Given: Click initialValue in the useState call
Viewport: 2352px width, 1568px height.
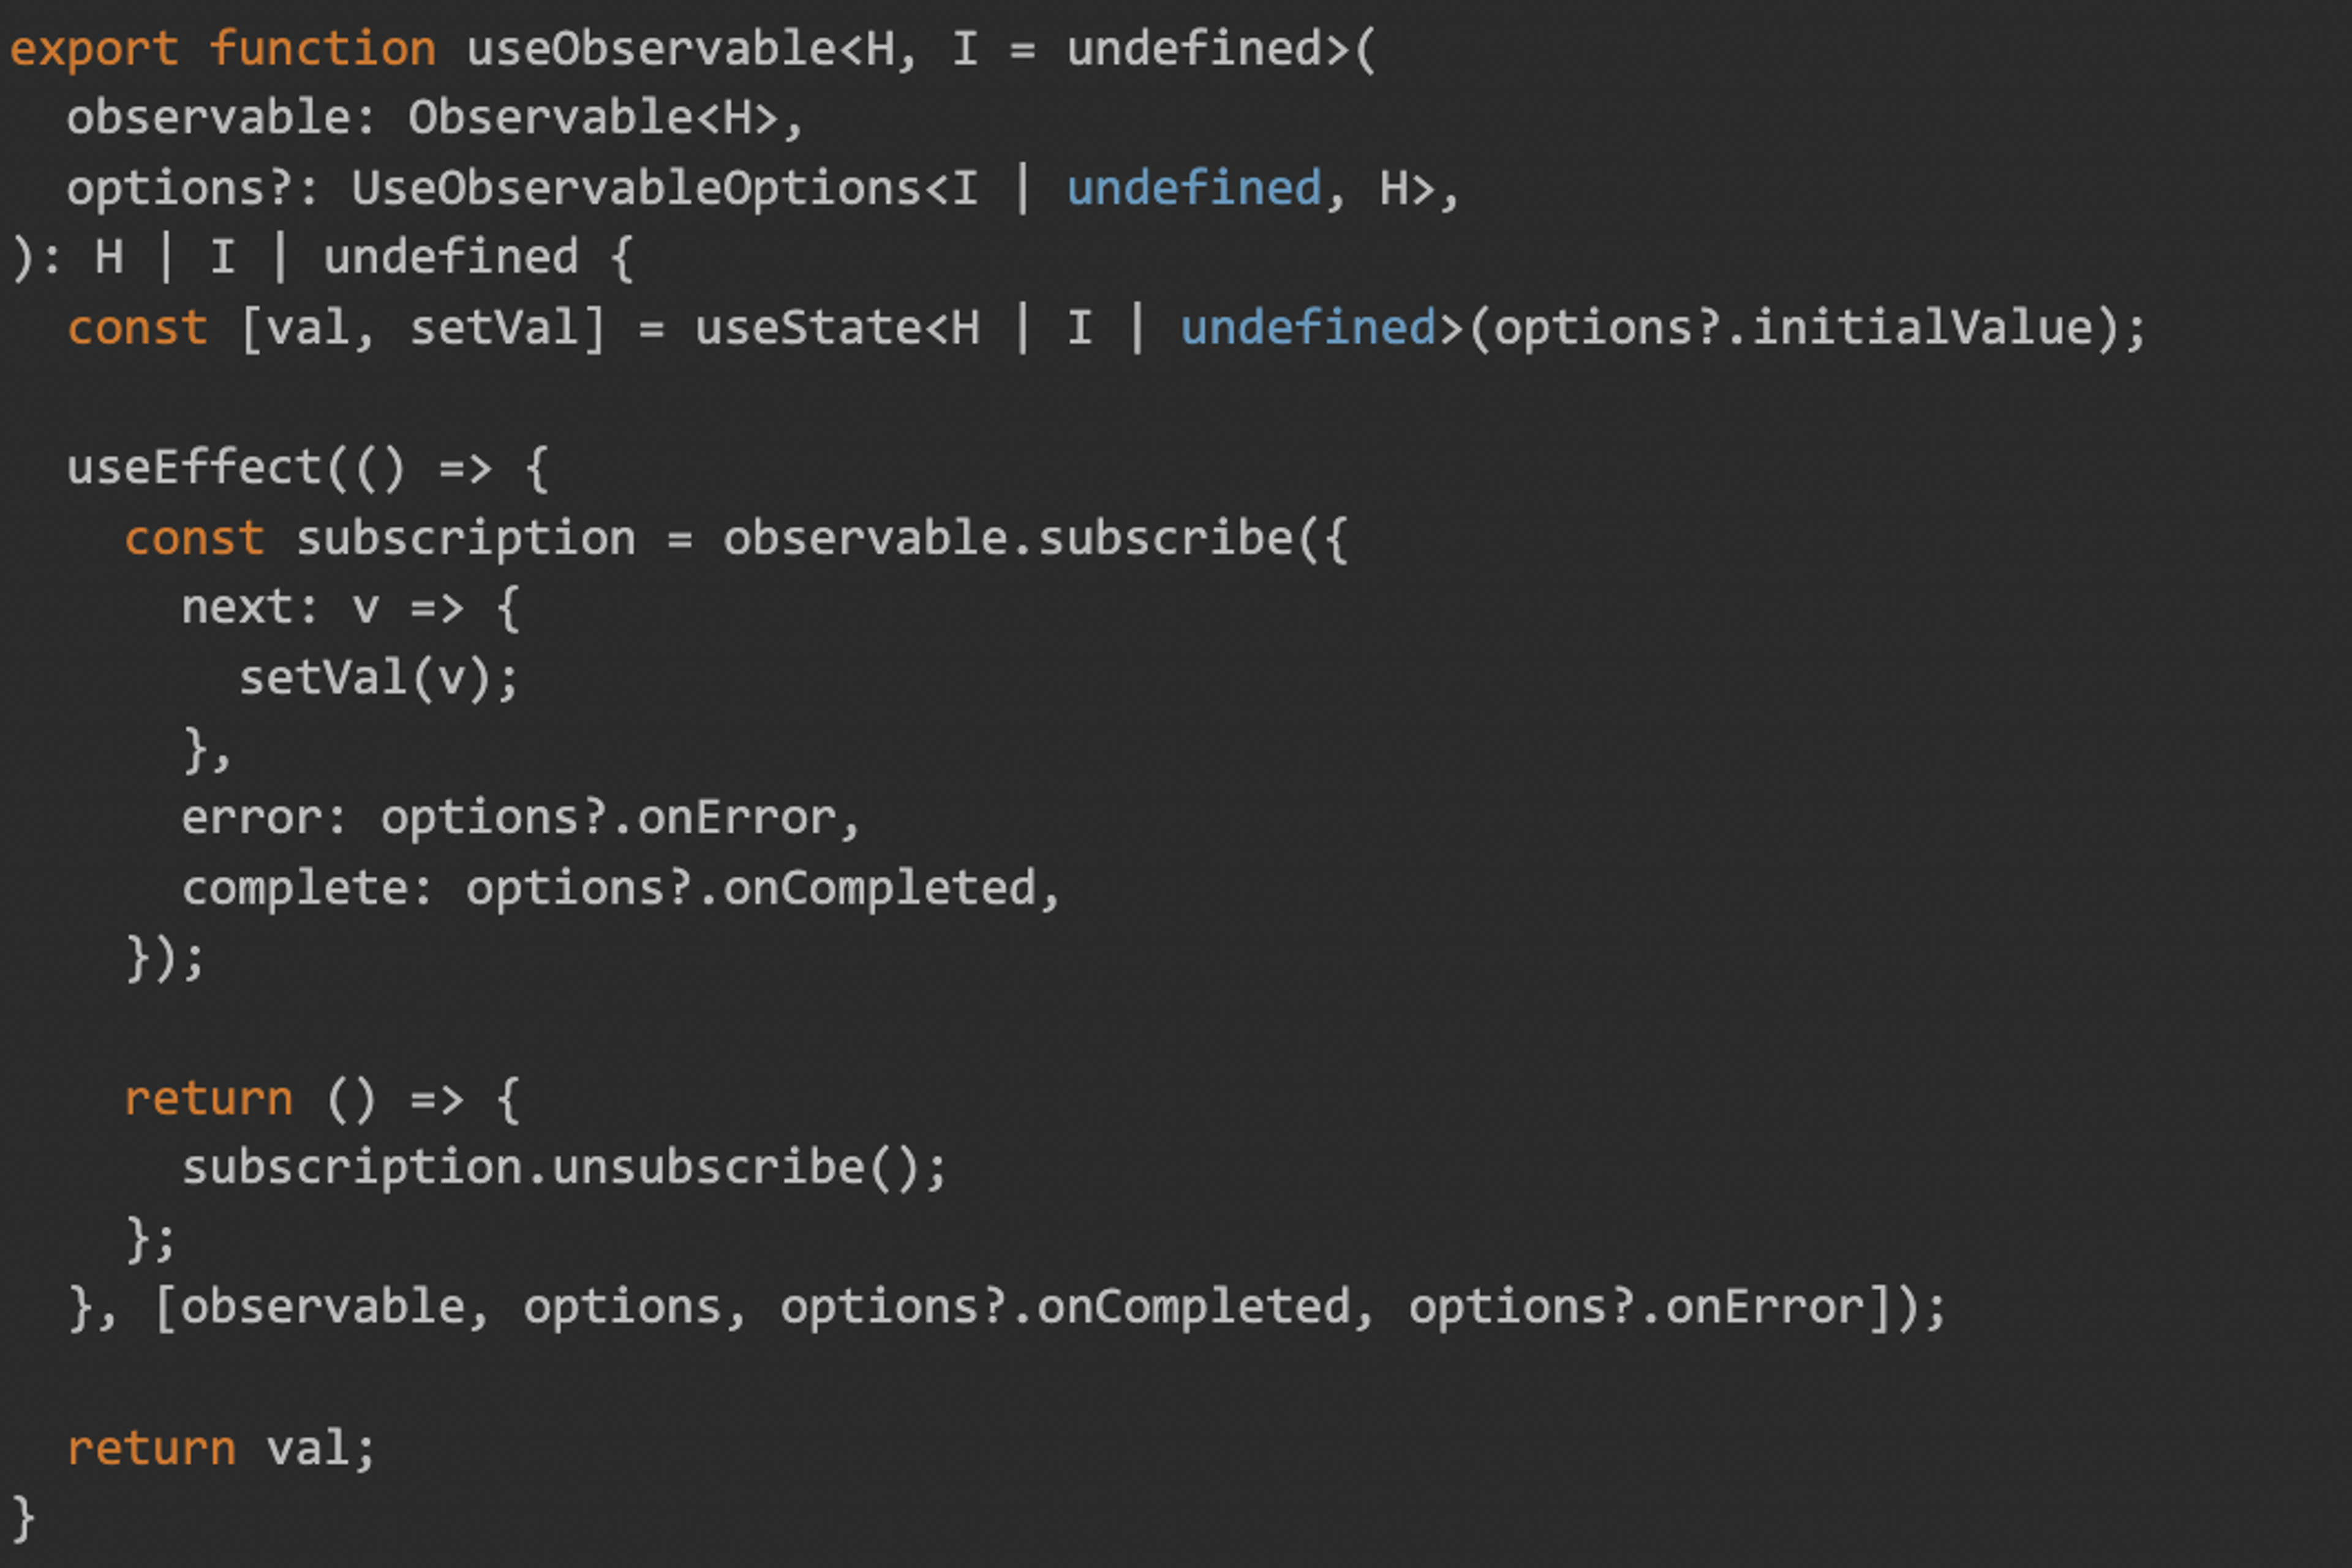Looking at the screenshot, I should tap(1923, 328).
